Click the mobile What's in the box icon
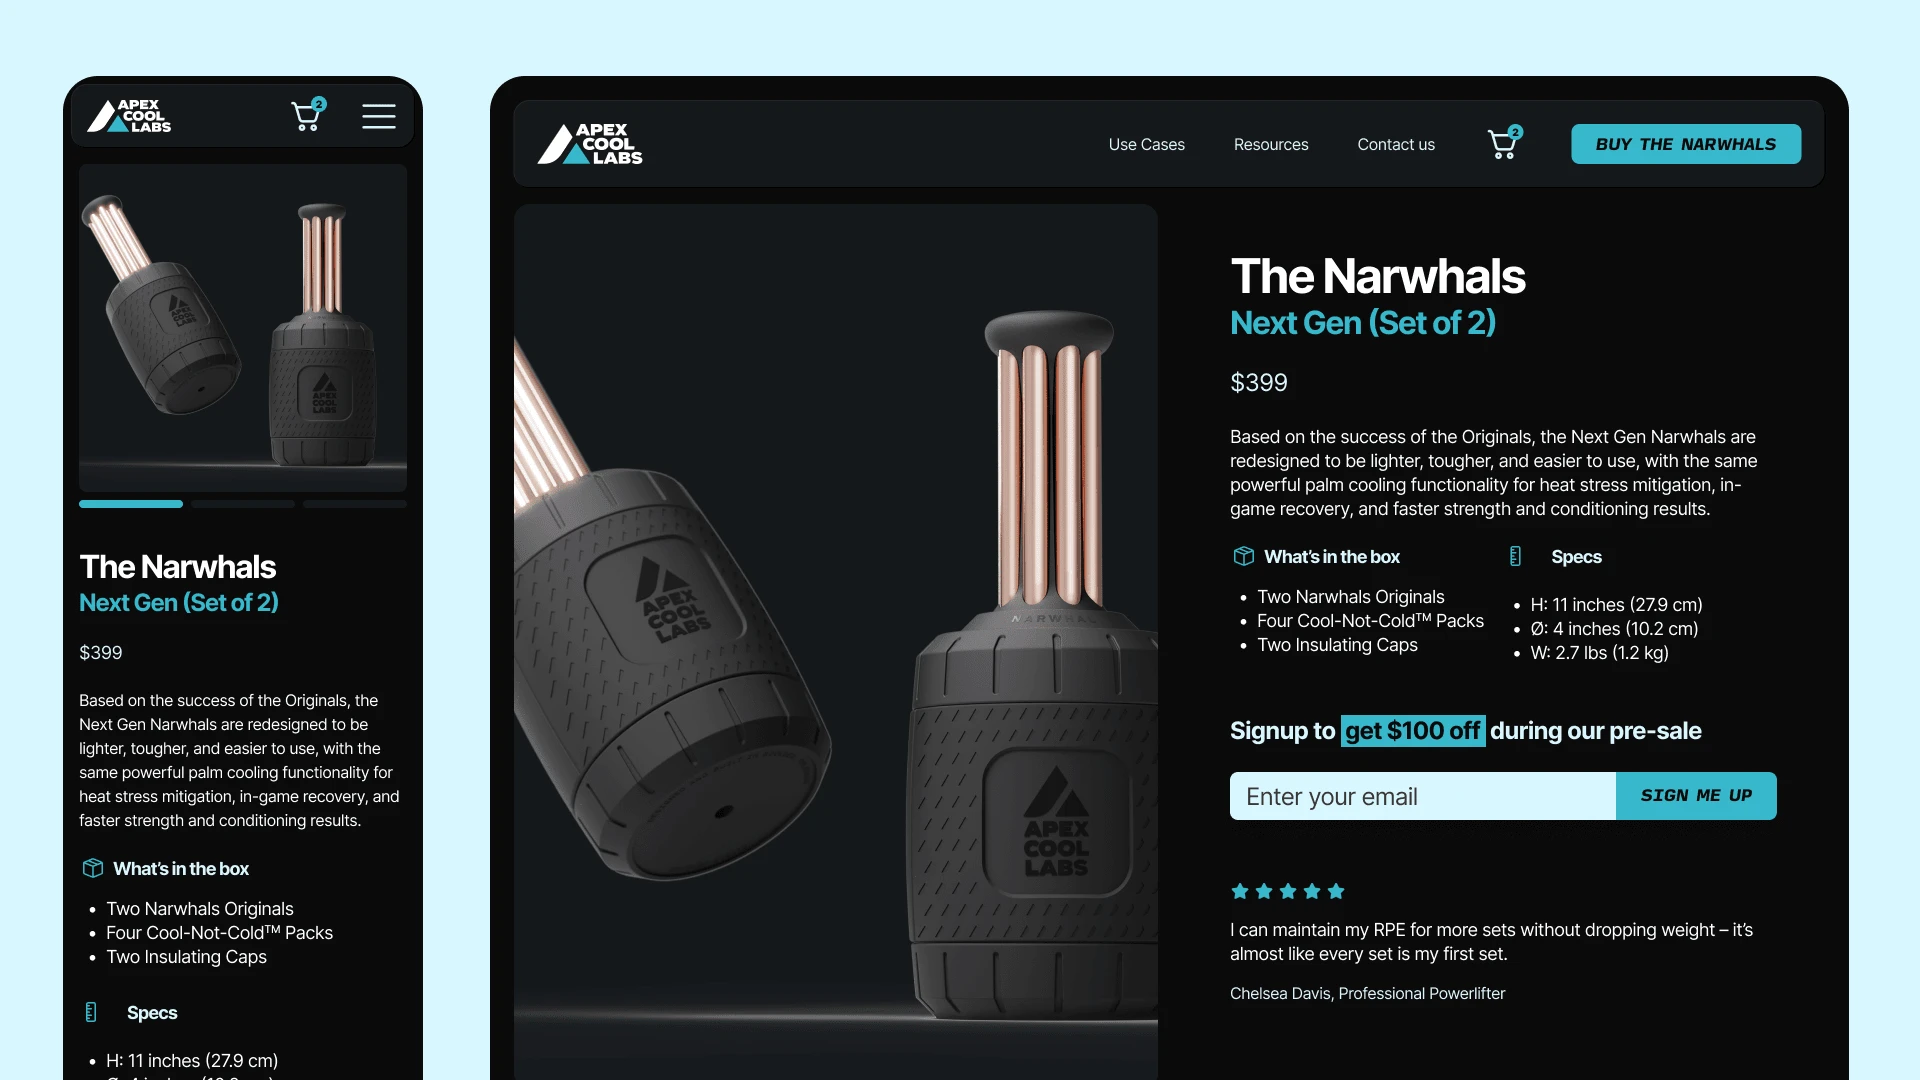Viewport: 1920px width, 1080px height. pyautogui.click(x=92, y=868)
